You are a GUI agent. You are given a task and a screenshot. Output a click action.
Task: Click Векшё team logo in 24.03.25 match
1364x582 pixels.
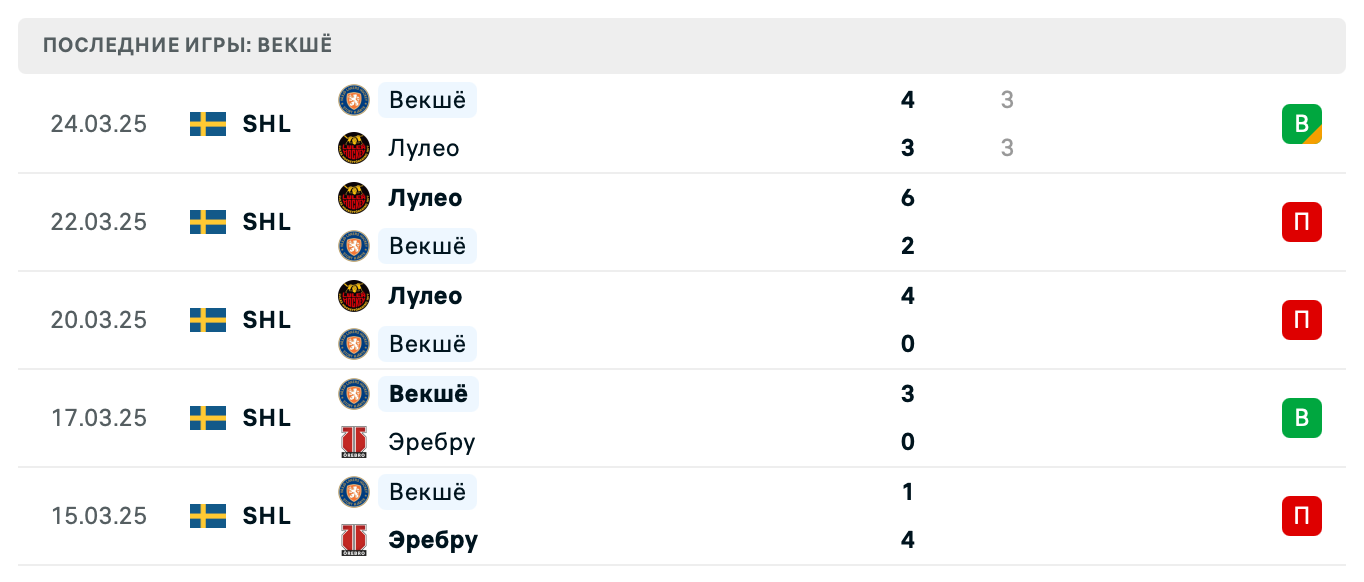pos(354,100)
